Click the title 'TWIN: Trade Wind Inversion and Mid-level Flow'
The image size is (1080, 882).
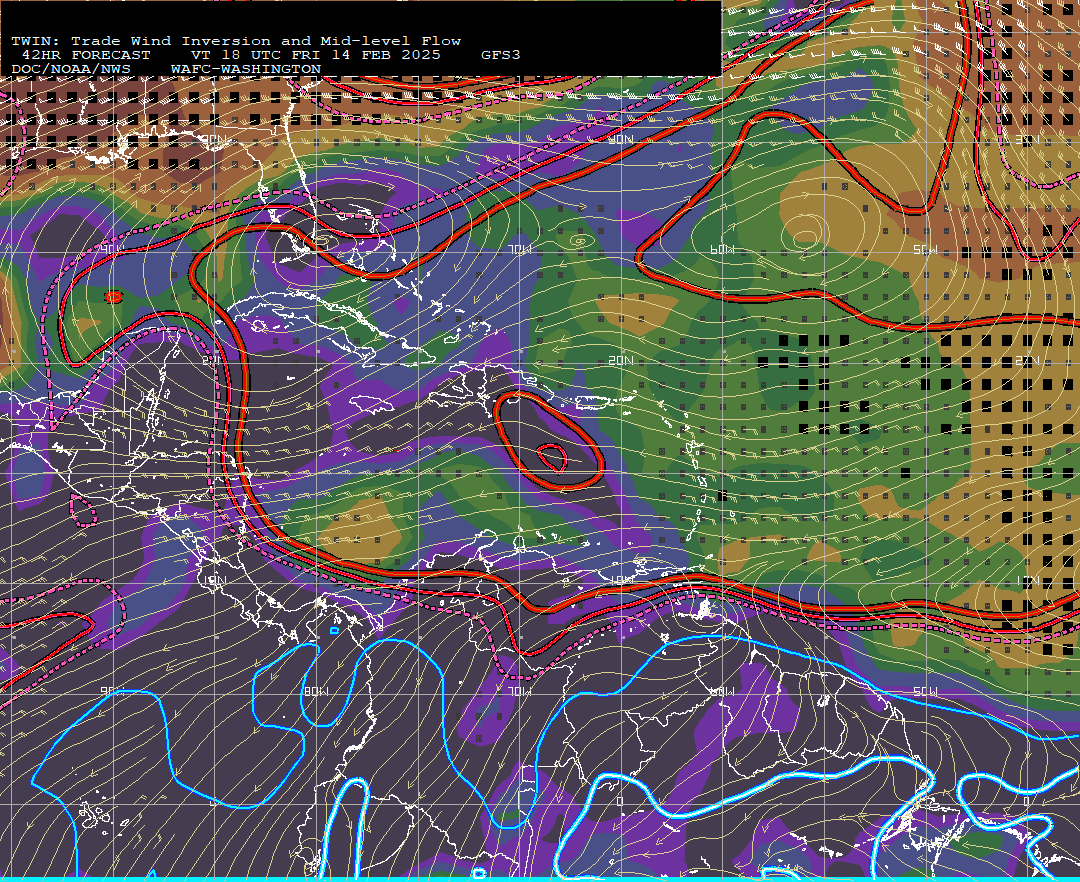pos(236,41)
